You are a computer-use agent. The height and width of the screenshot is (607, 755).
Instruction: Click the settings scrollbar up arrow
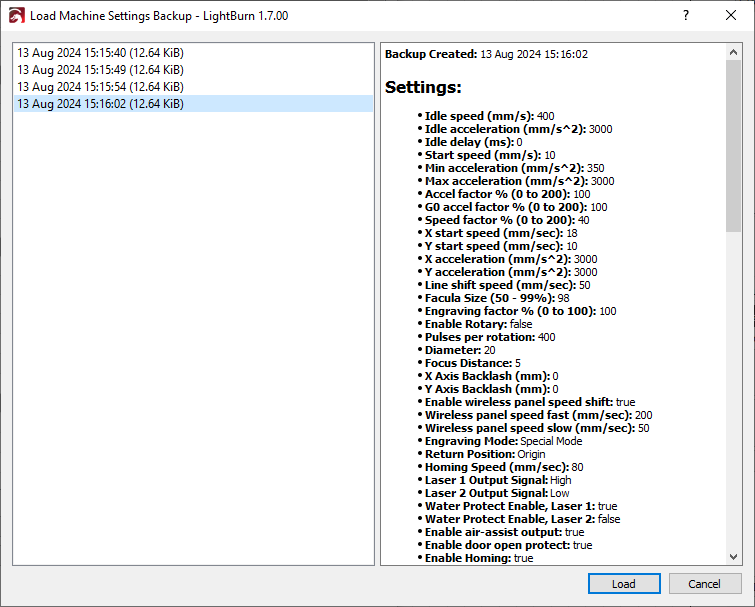point(733,52)
